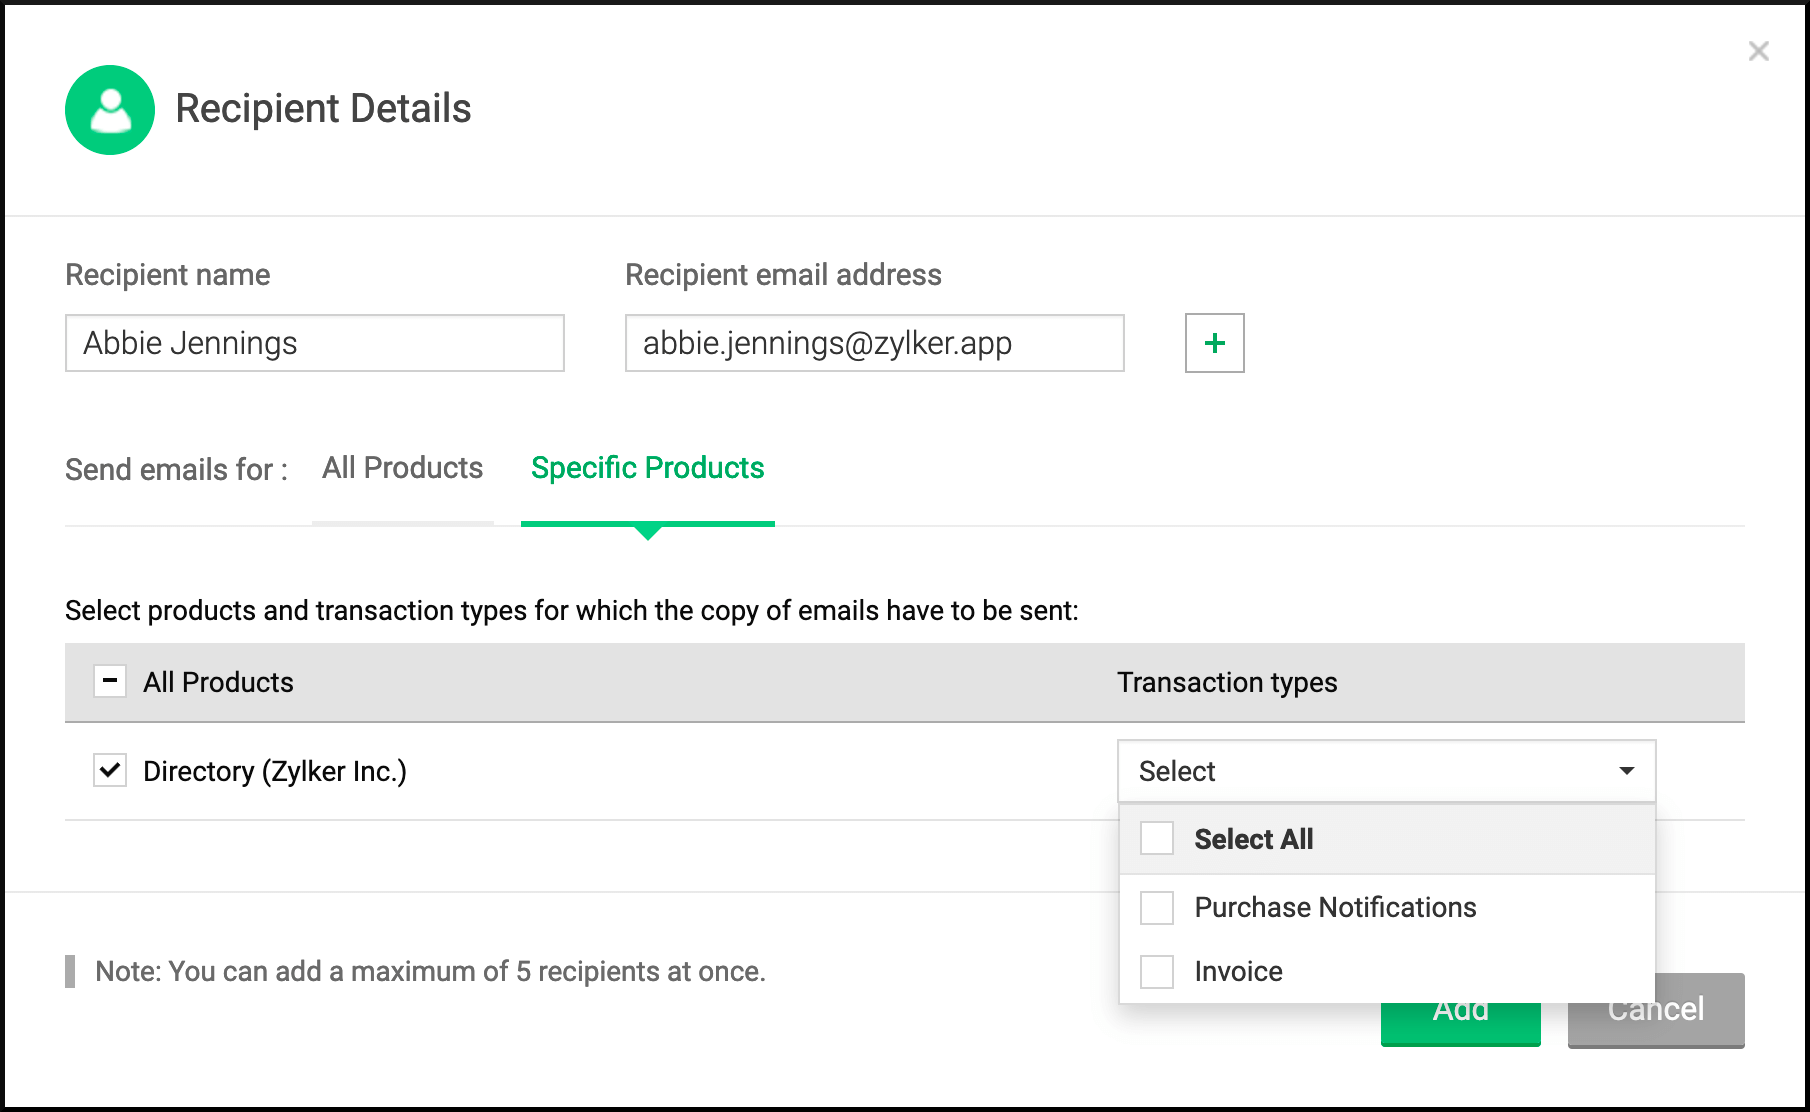Check the Select All checkbox
Image resolution: width=1810 pixels, height=1112 pixels.
tap(1157, 838)
